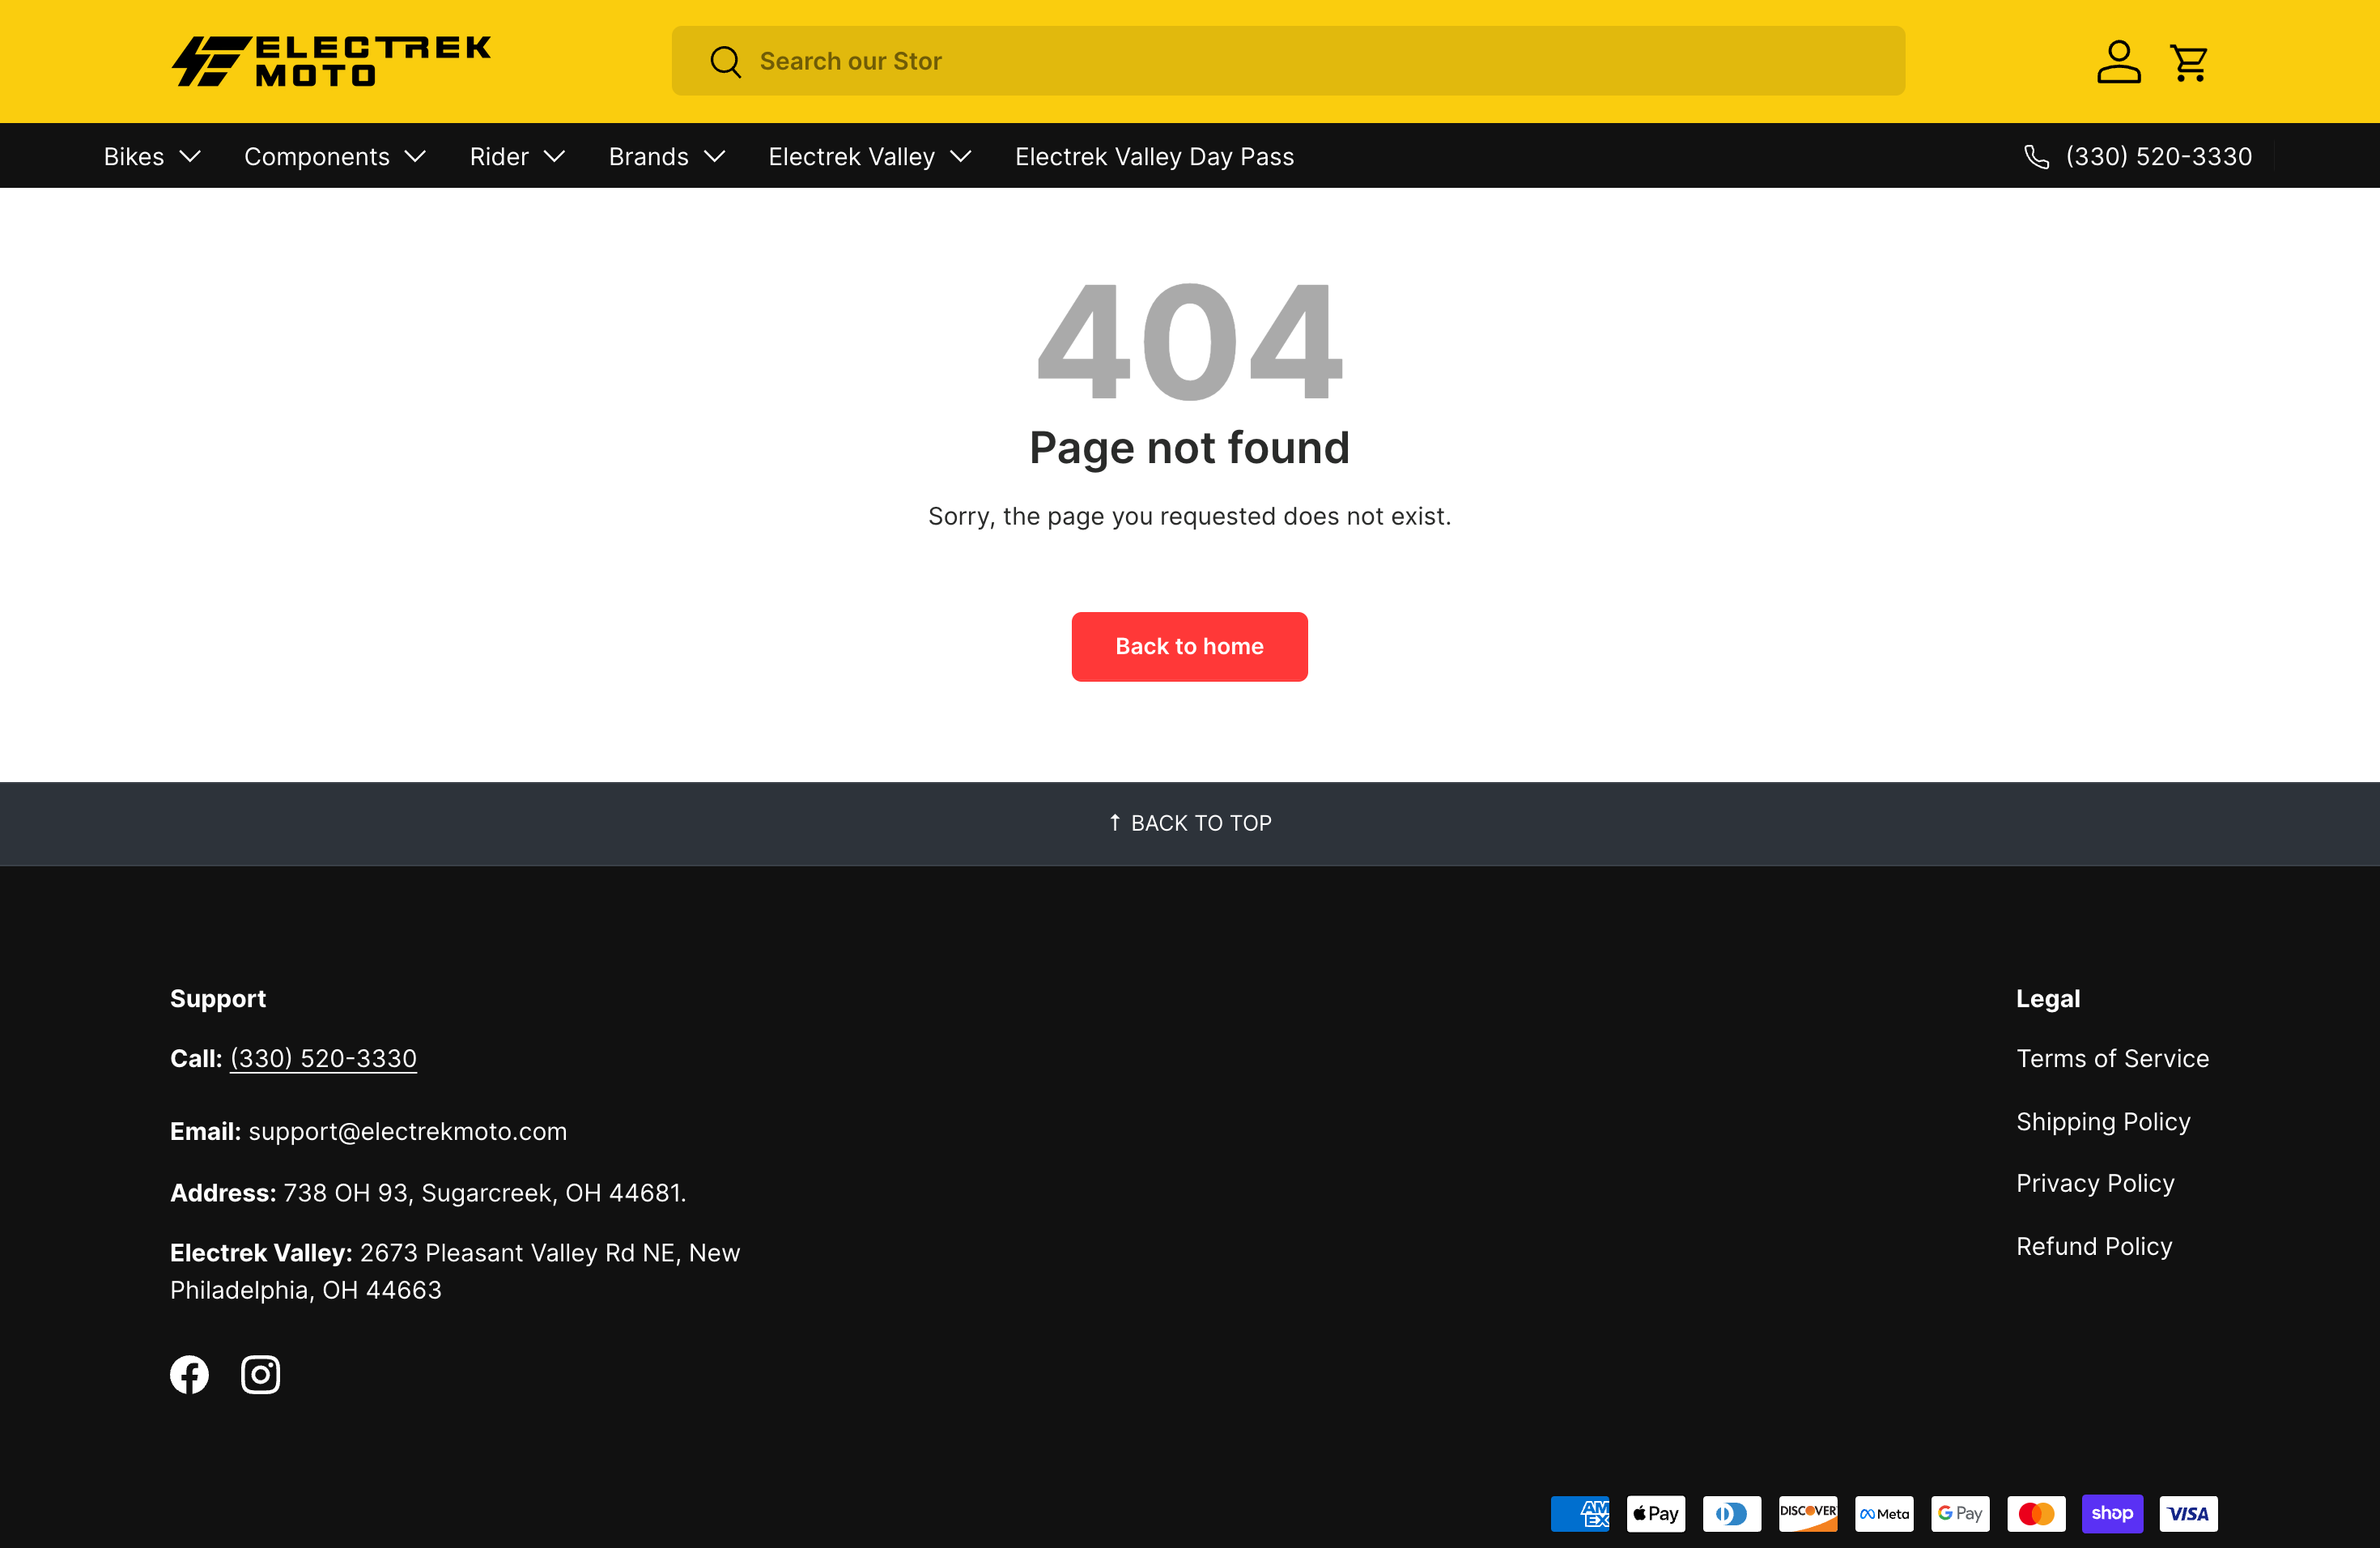The height and width of the screenshot is (1548, 2380).
Task: Click the Electrek Moto logo
Action: pos(331,61)
